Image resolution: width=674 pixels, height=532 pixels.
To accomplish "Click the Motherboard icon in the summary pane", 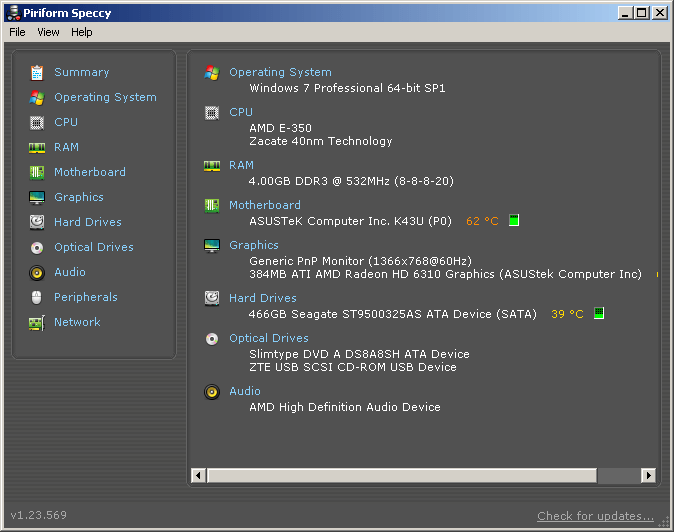I will tap(212, 206).
